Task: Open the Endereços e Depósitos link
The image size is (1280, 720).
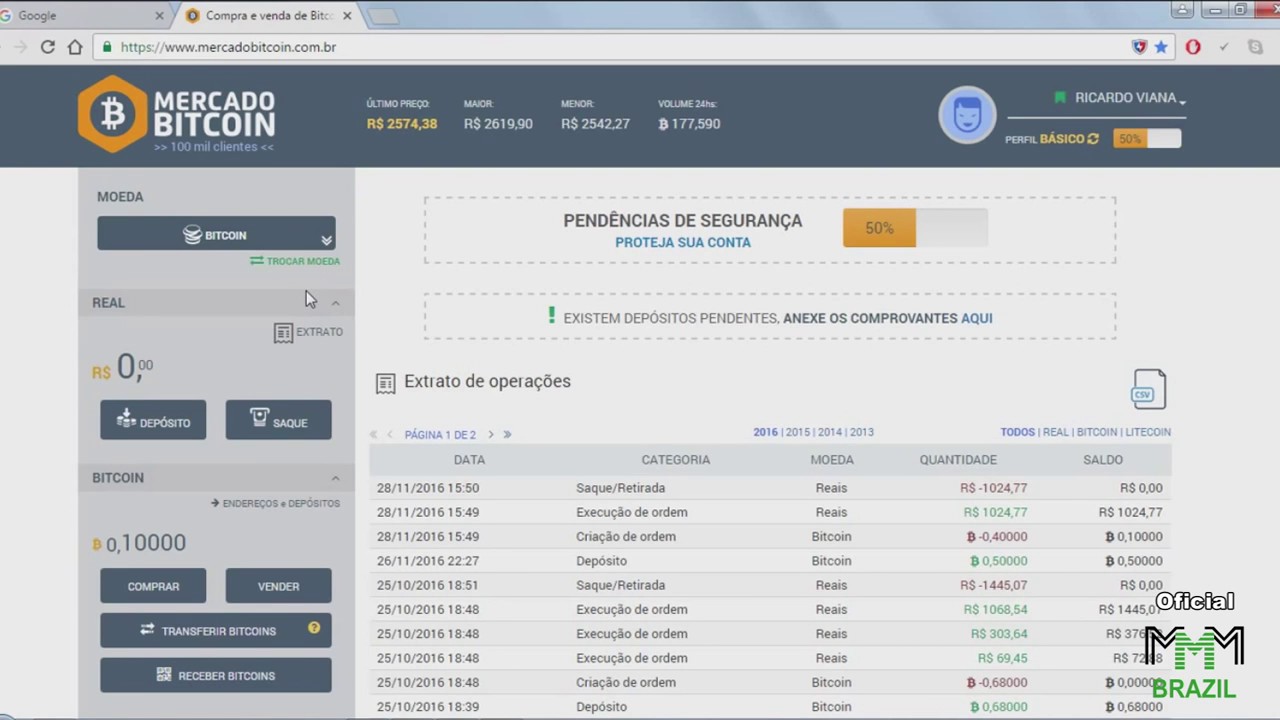Action: pos(276,503)
